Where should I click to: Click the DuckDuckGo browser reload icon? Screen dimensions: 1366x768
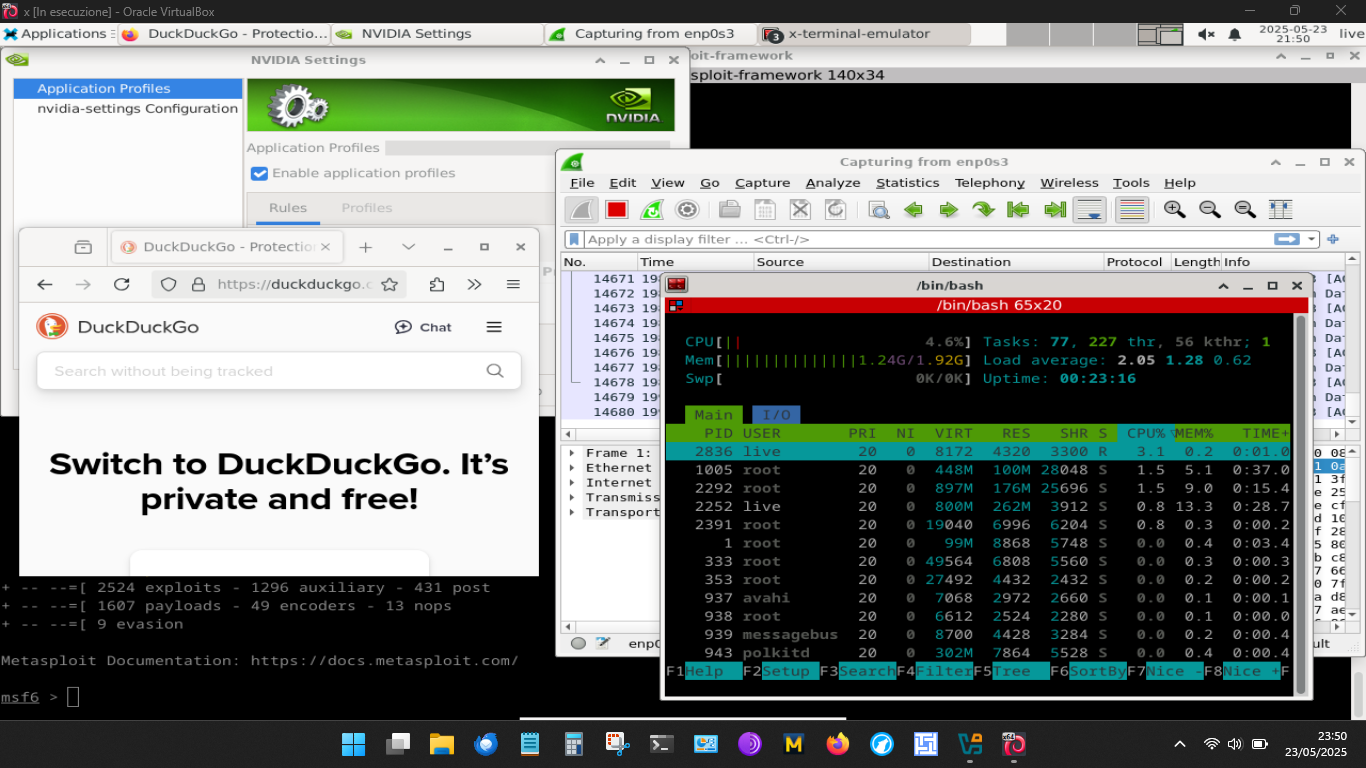coord(122,284)
